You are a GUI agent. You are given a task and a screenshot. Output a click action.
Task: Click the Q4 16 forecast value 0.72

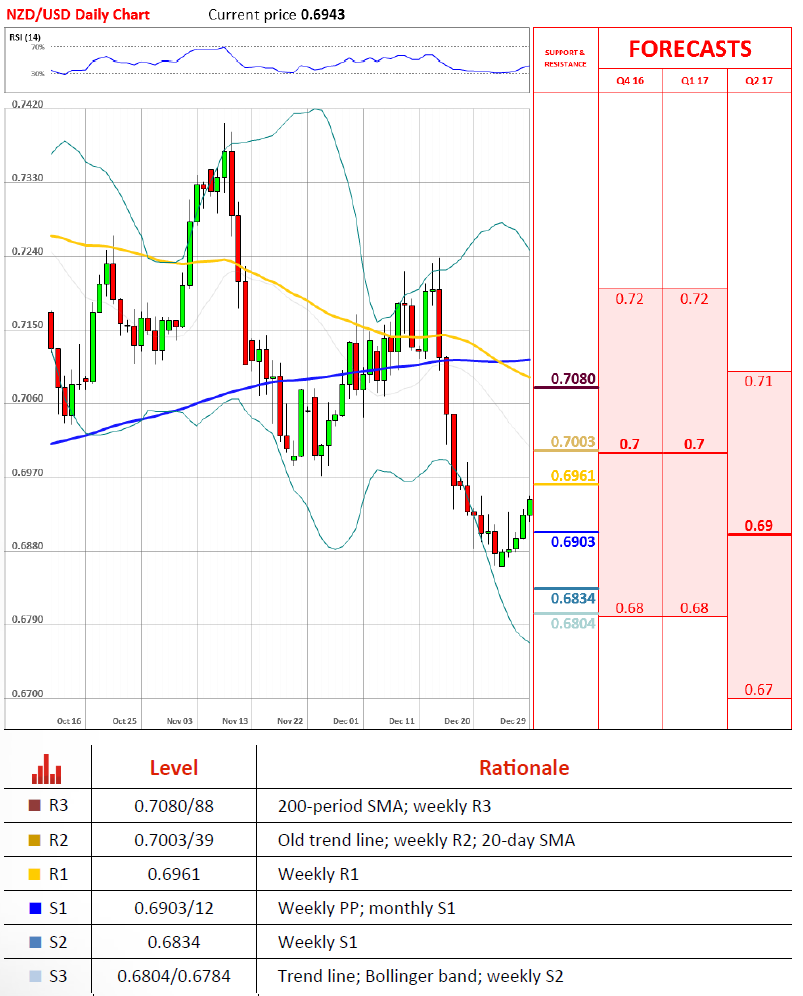pos(630,299)
